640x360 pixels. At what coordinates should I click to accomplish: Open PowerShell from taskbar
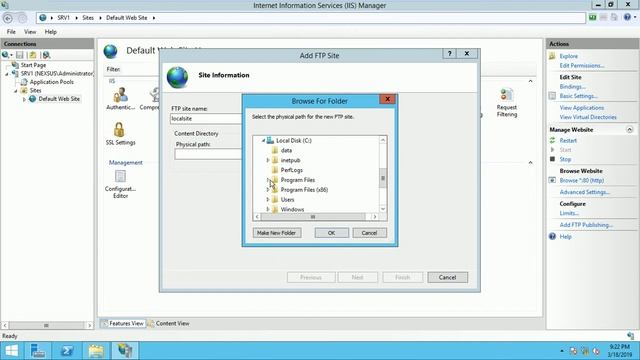pyautogui.click(x=67, y=351)
